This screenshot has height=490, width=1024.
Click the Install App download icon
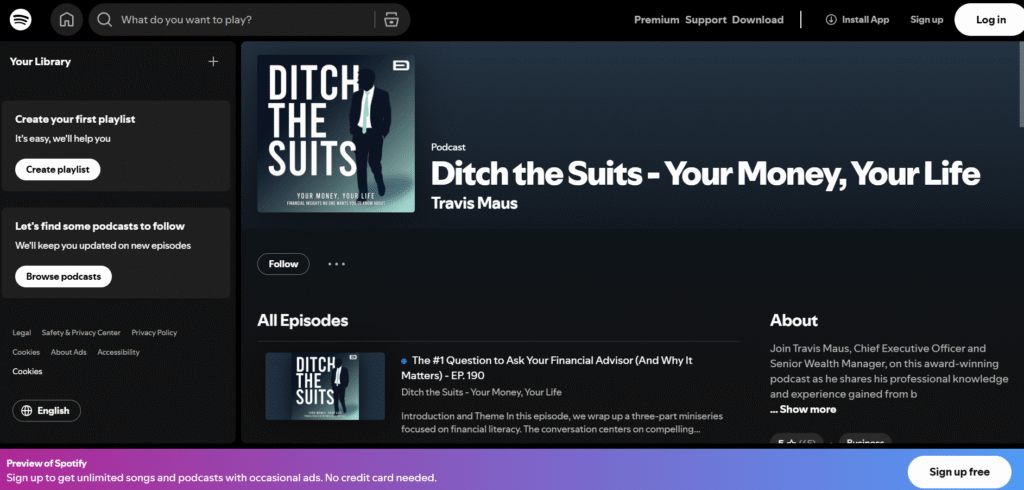pos(830,20)
